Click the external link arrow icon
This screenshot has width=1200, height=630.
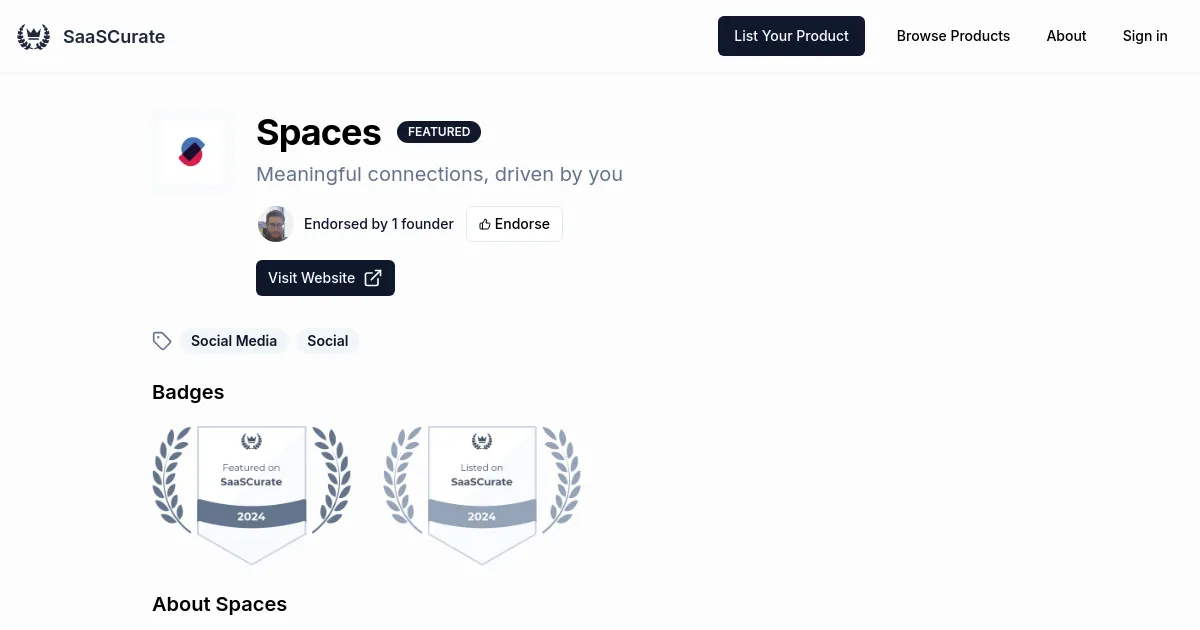point(373,278)
